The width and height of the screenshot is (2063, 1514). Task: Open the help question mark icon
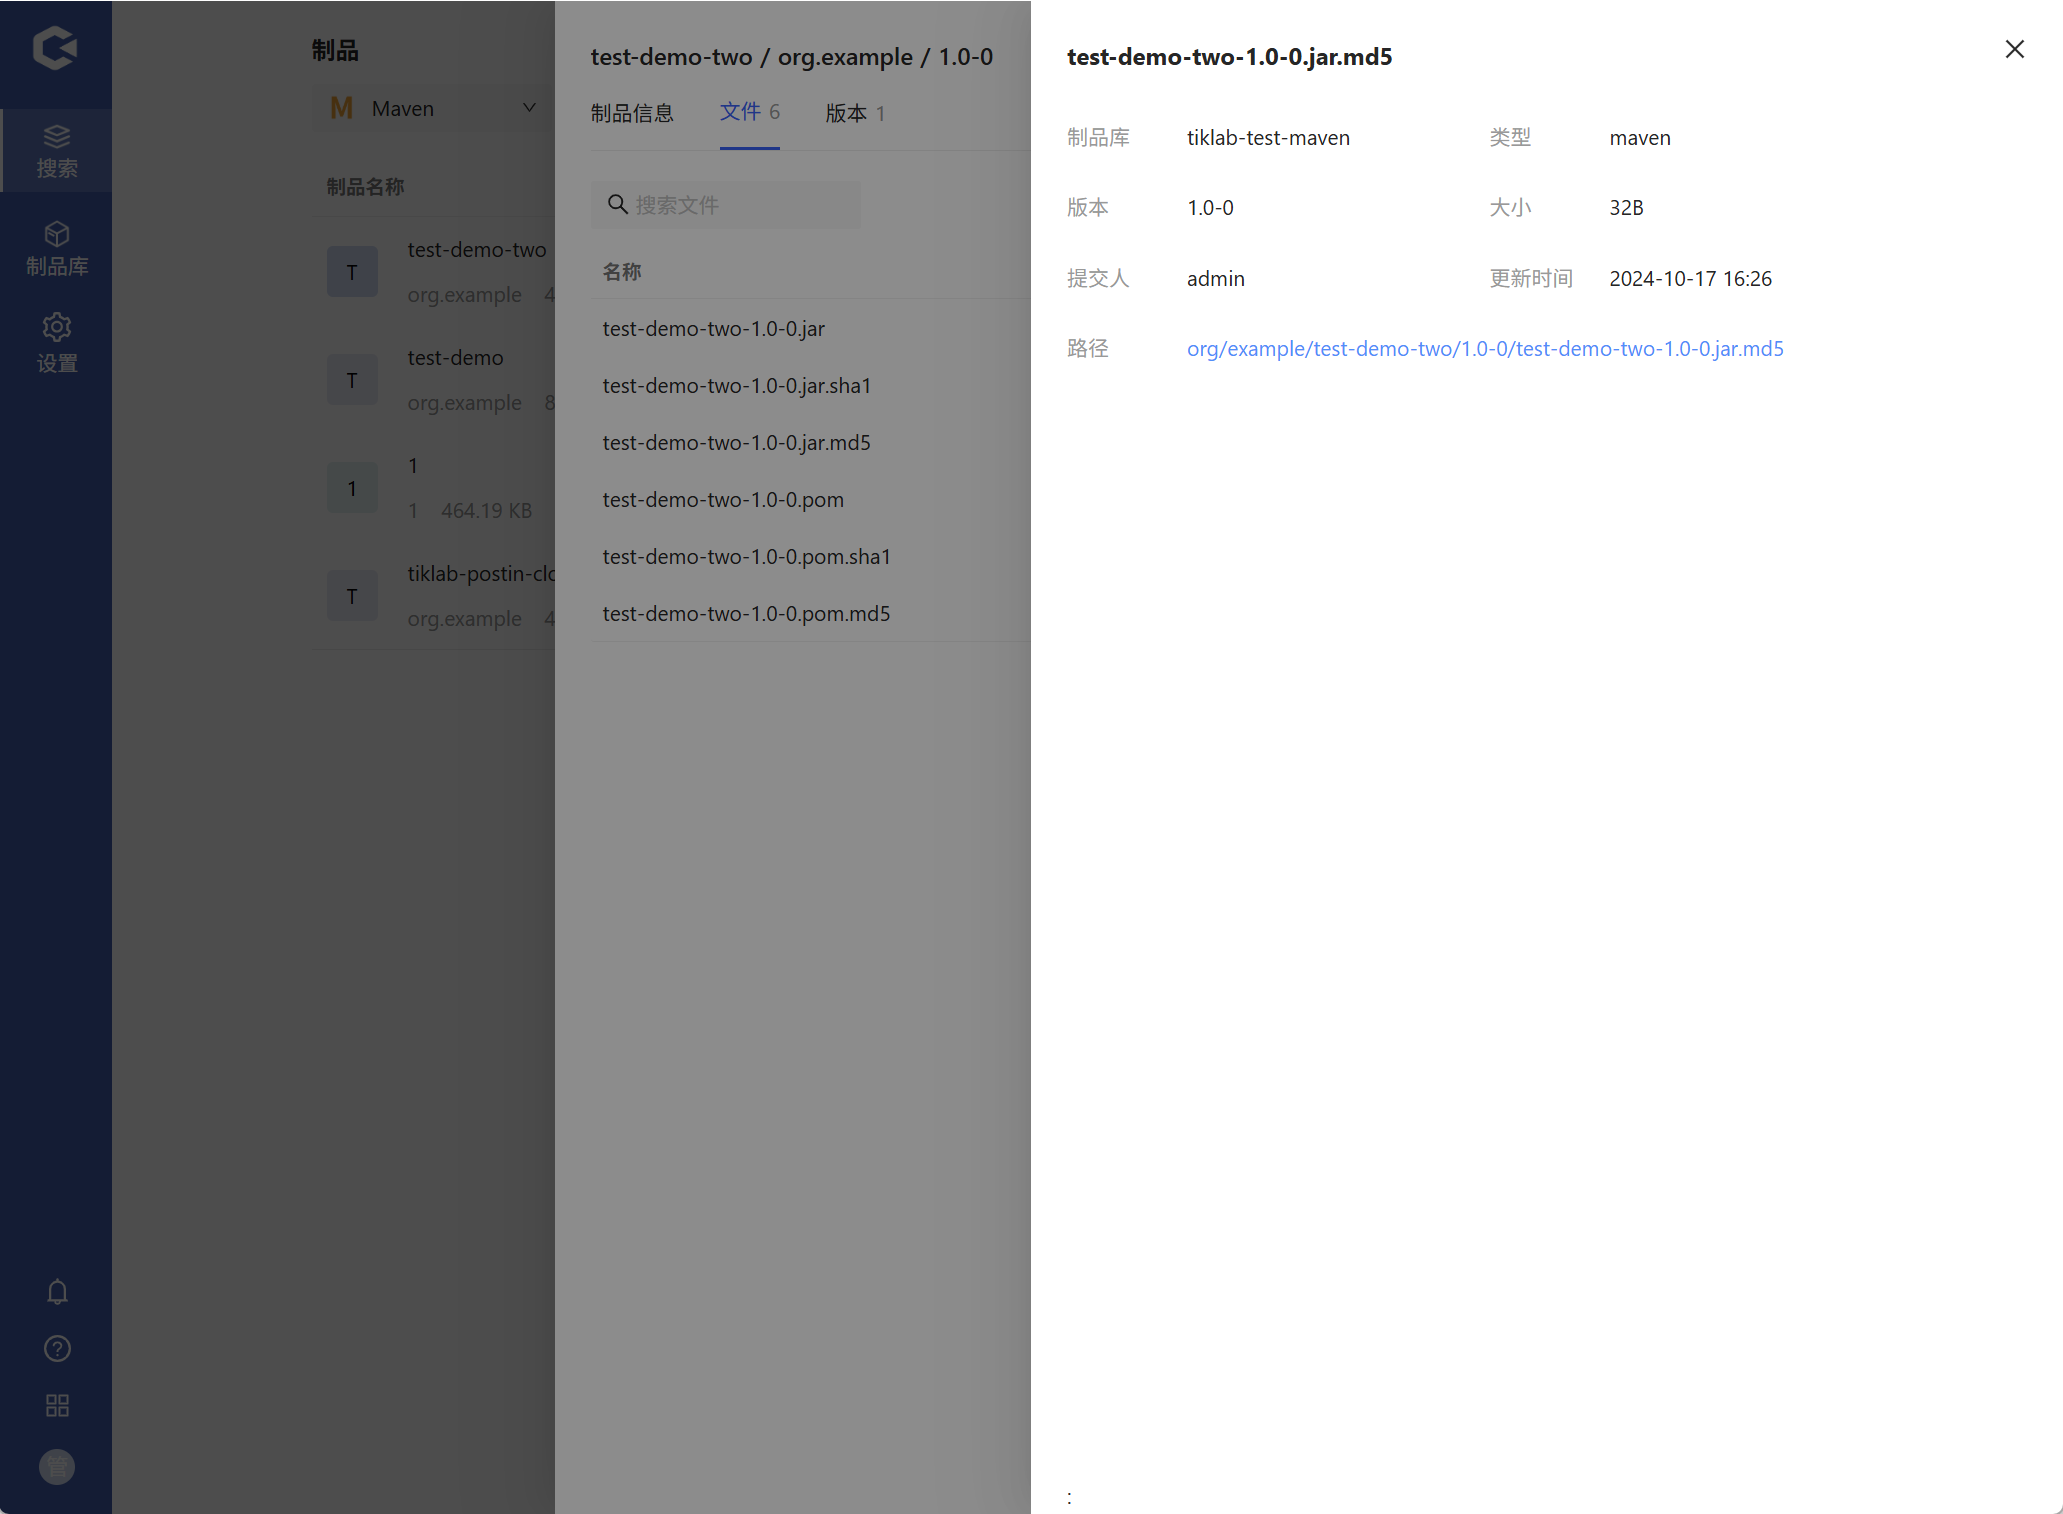(x=57, y=1349)
